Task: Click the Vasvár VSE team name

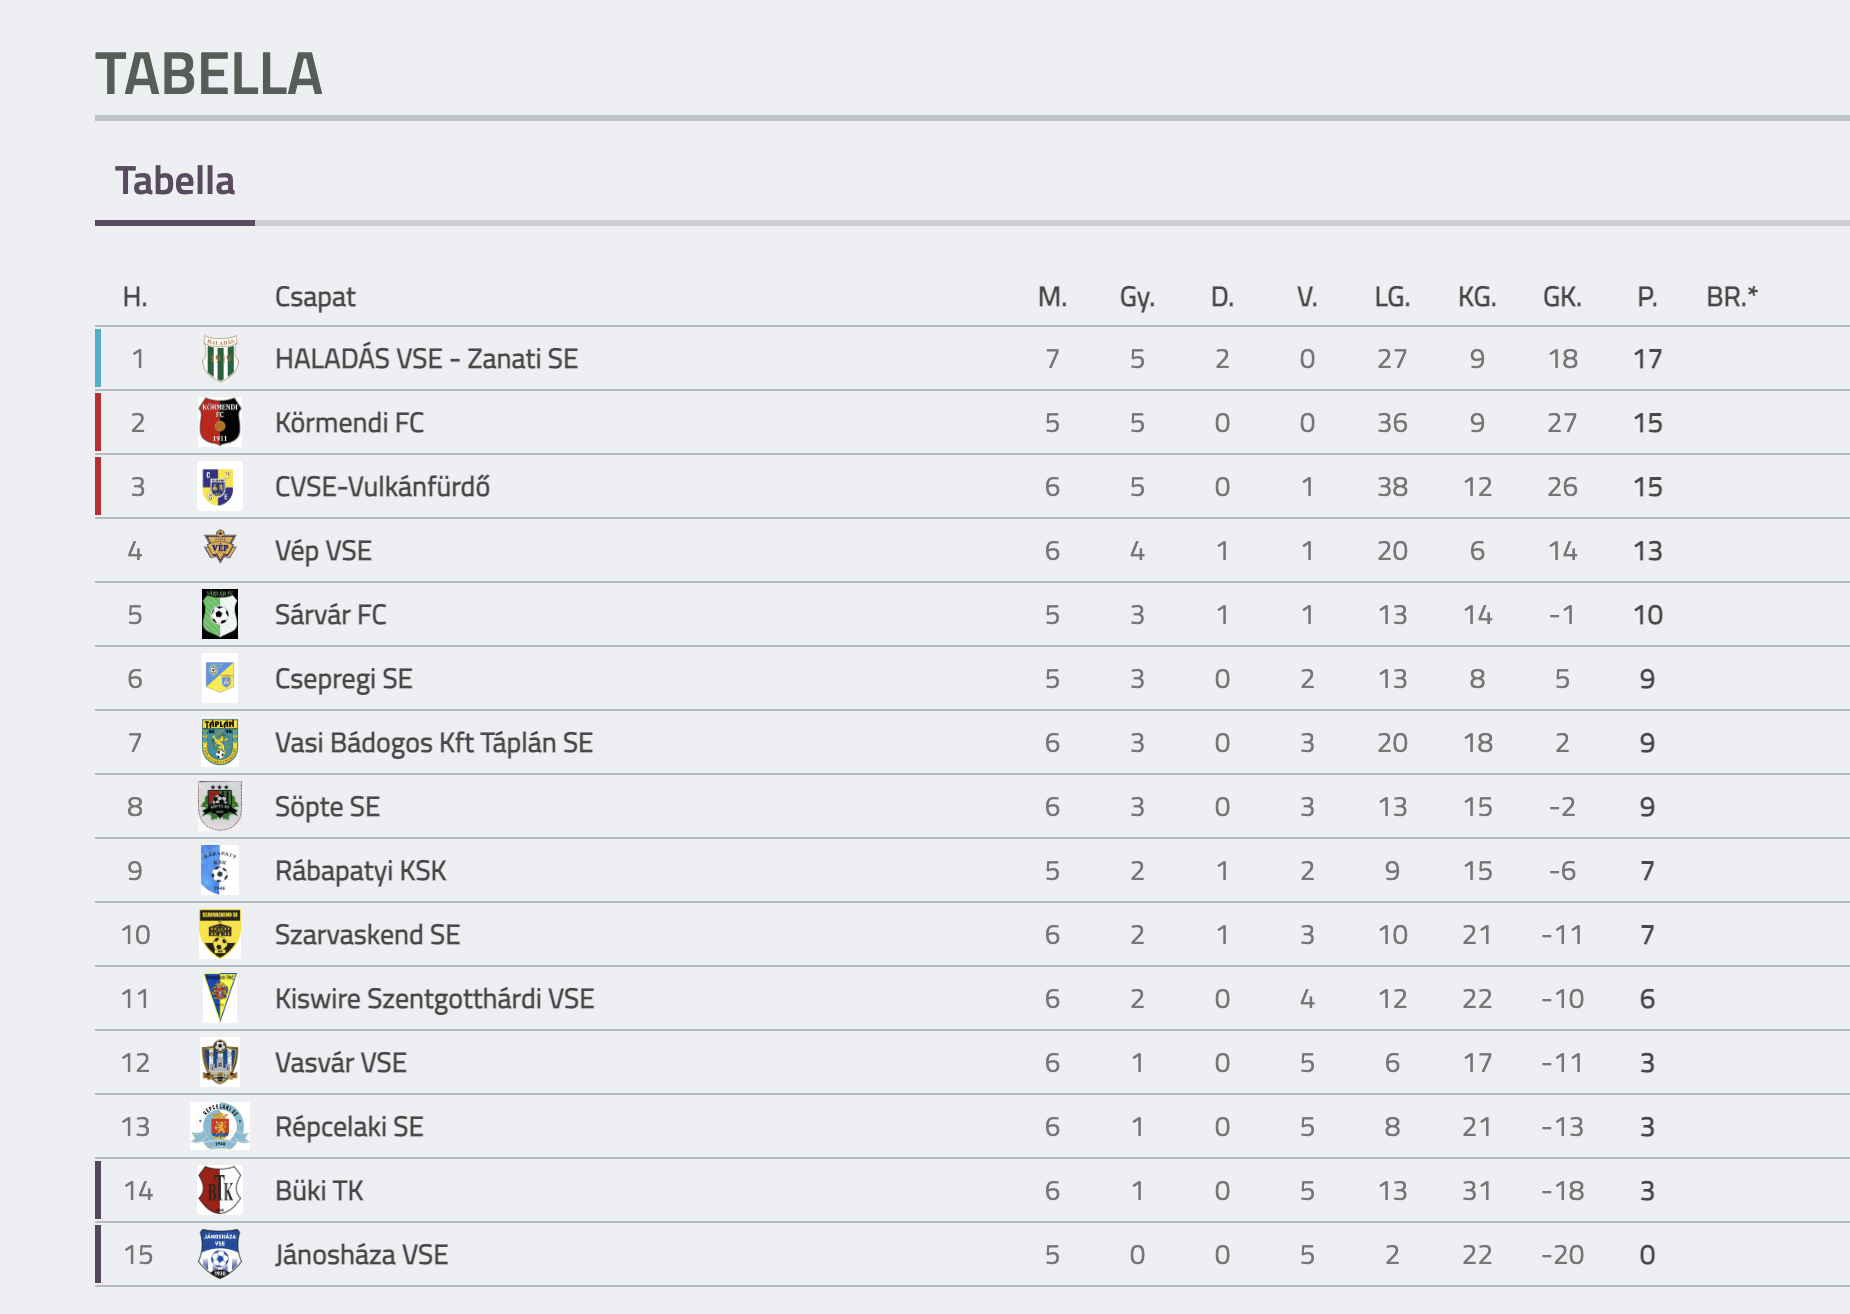Action: point(340,1063)
